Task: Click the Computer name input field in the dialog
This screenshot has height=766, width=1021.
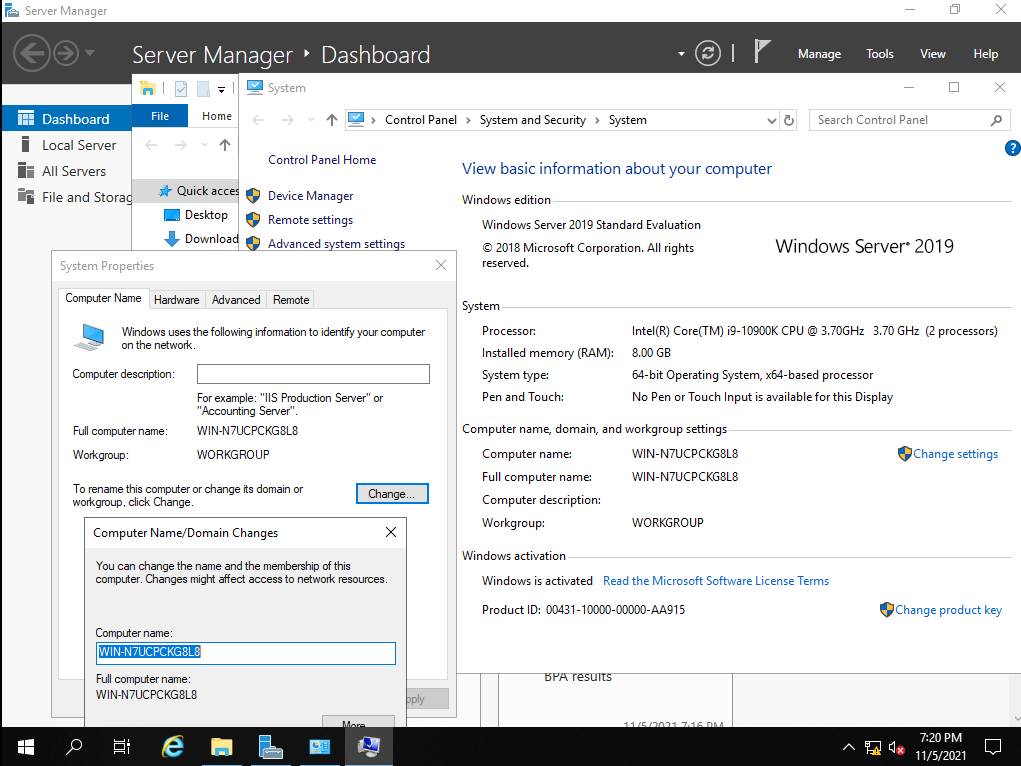Action: tap(245, 653)
